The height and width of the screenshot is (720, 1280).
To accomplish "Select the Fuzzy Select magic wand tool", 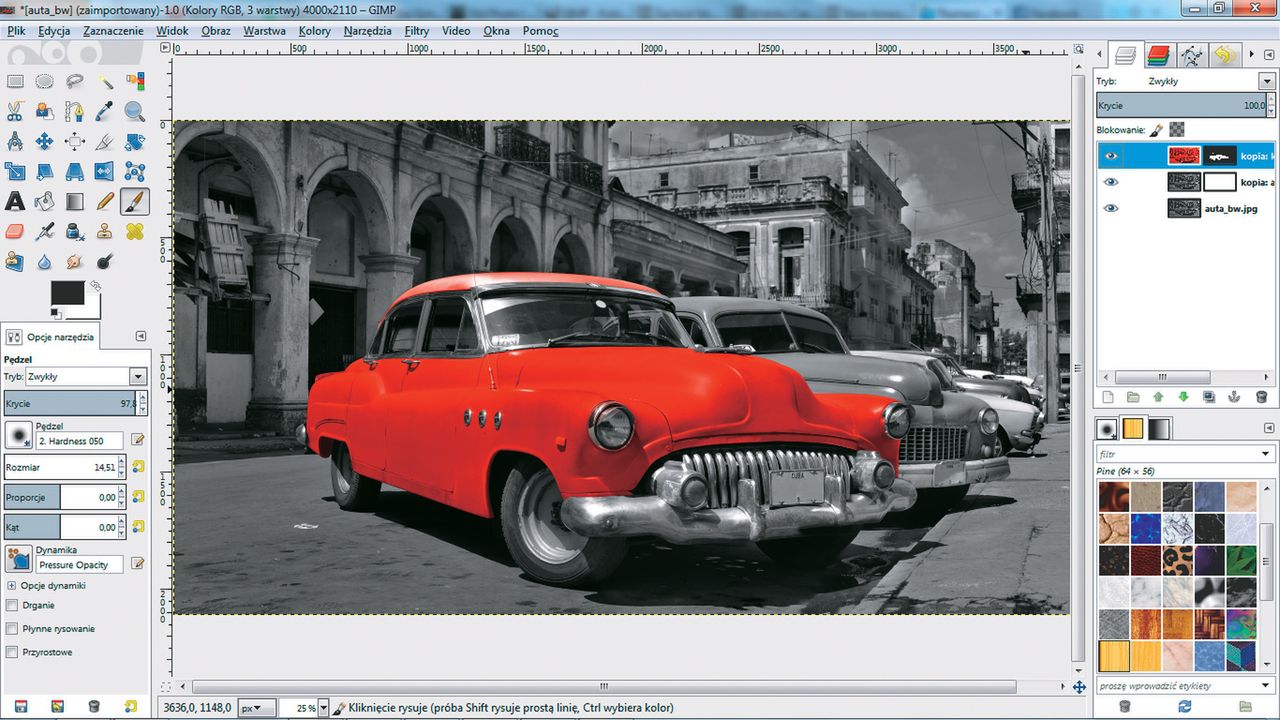I will point(105,82).
